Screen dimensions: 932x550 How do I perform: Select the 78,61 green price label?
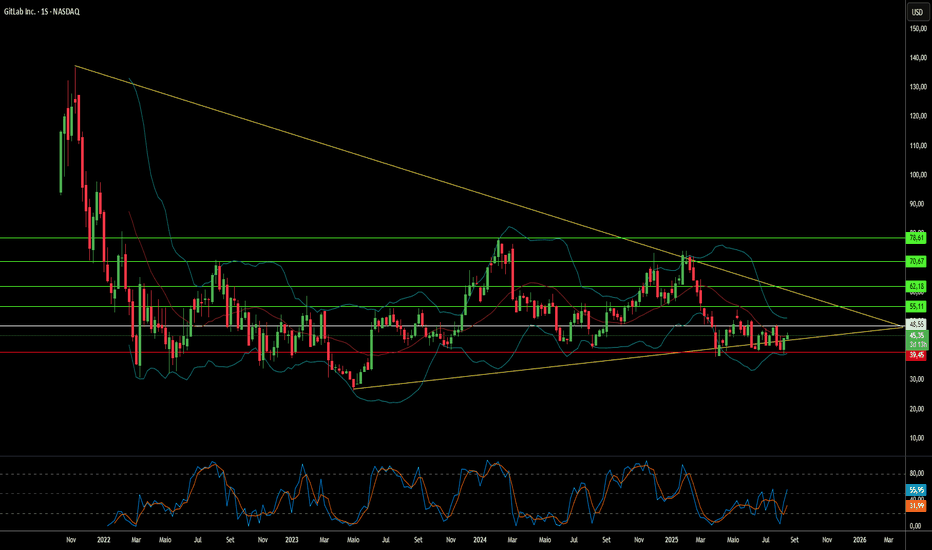coord(917,238)
